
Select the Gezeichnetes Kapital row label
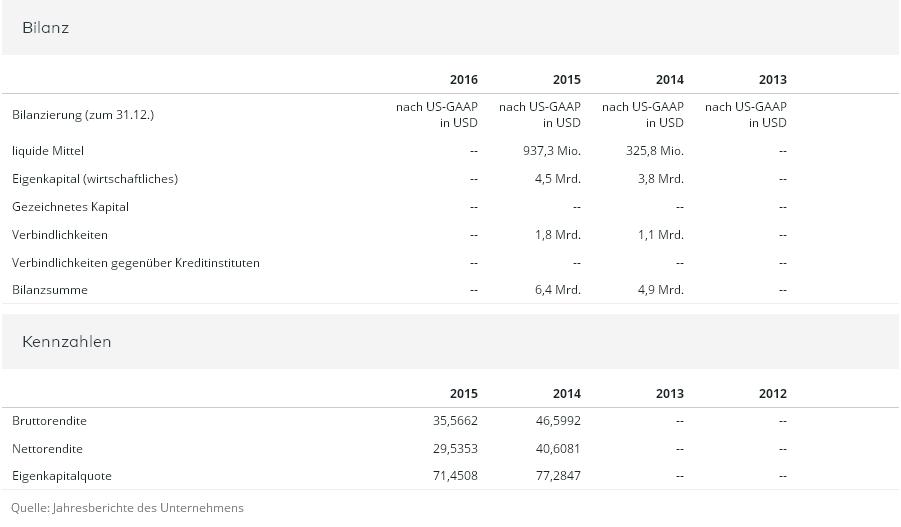click(x=70, y=207)
